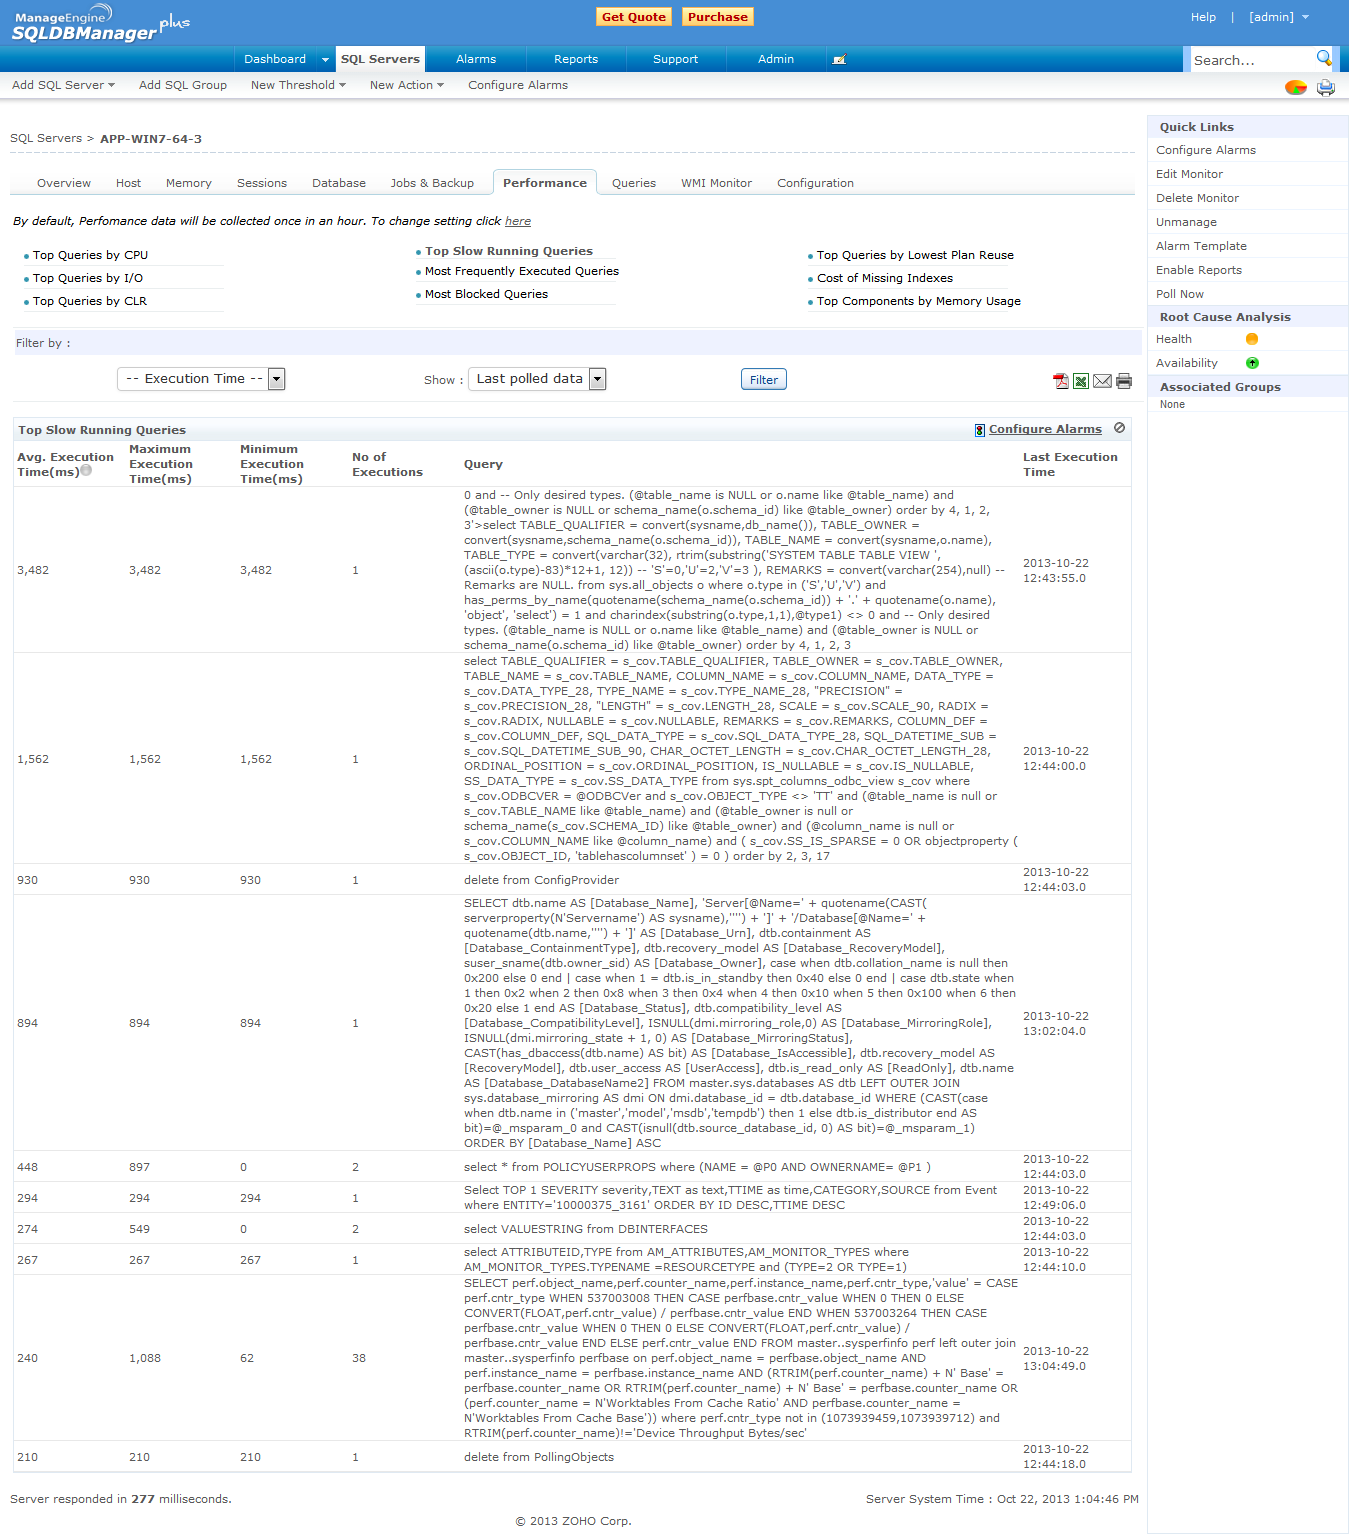The height and width of the screenshot is (1534, 1349).
Task: Open Alarm Template in Quick Links
Action: pyautogui.click(x=1201, y=246)
